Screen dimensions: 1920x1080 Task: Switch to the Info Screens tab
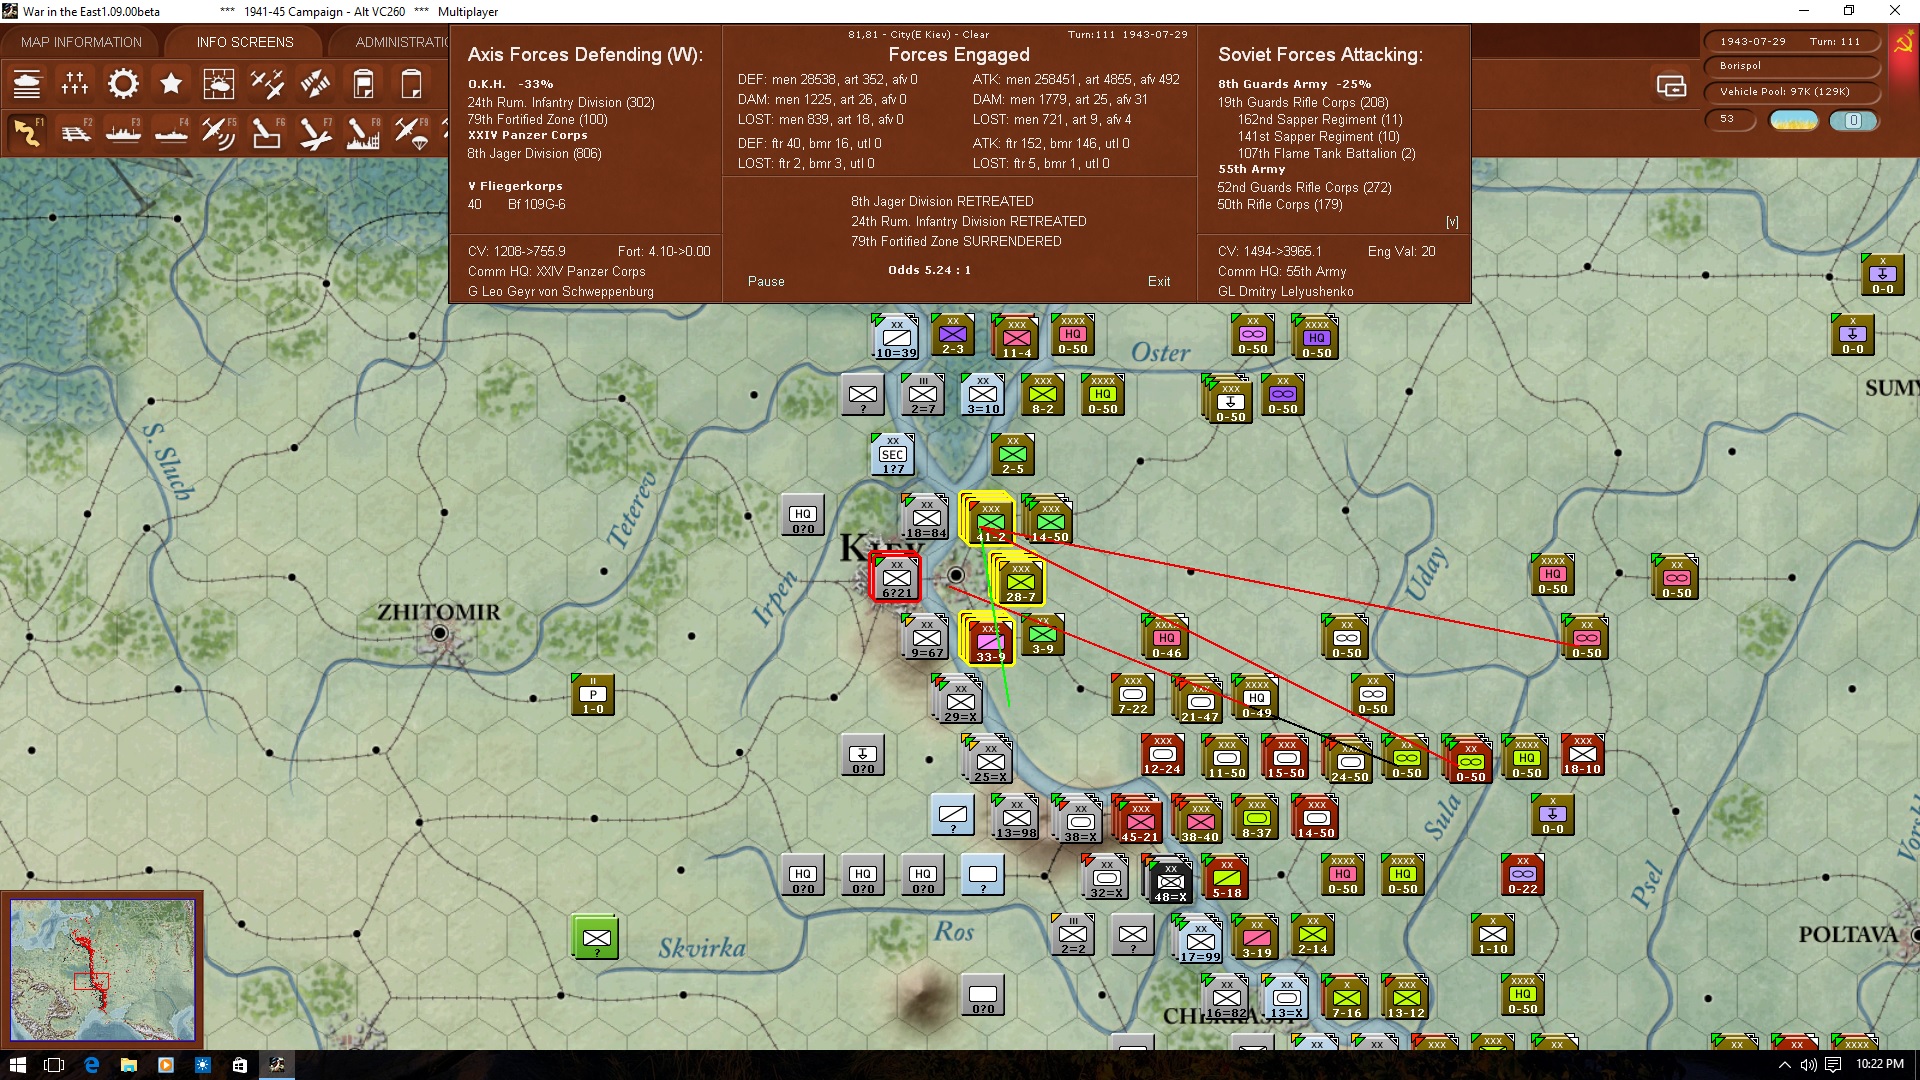[x=245, y=42]
